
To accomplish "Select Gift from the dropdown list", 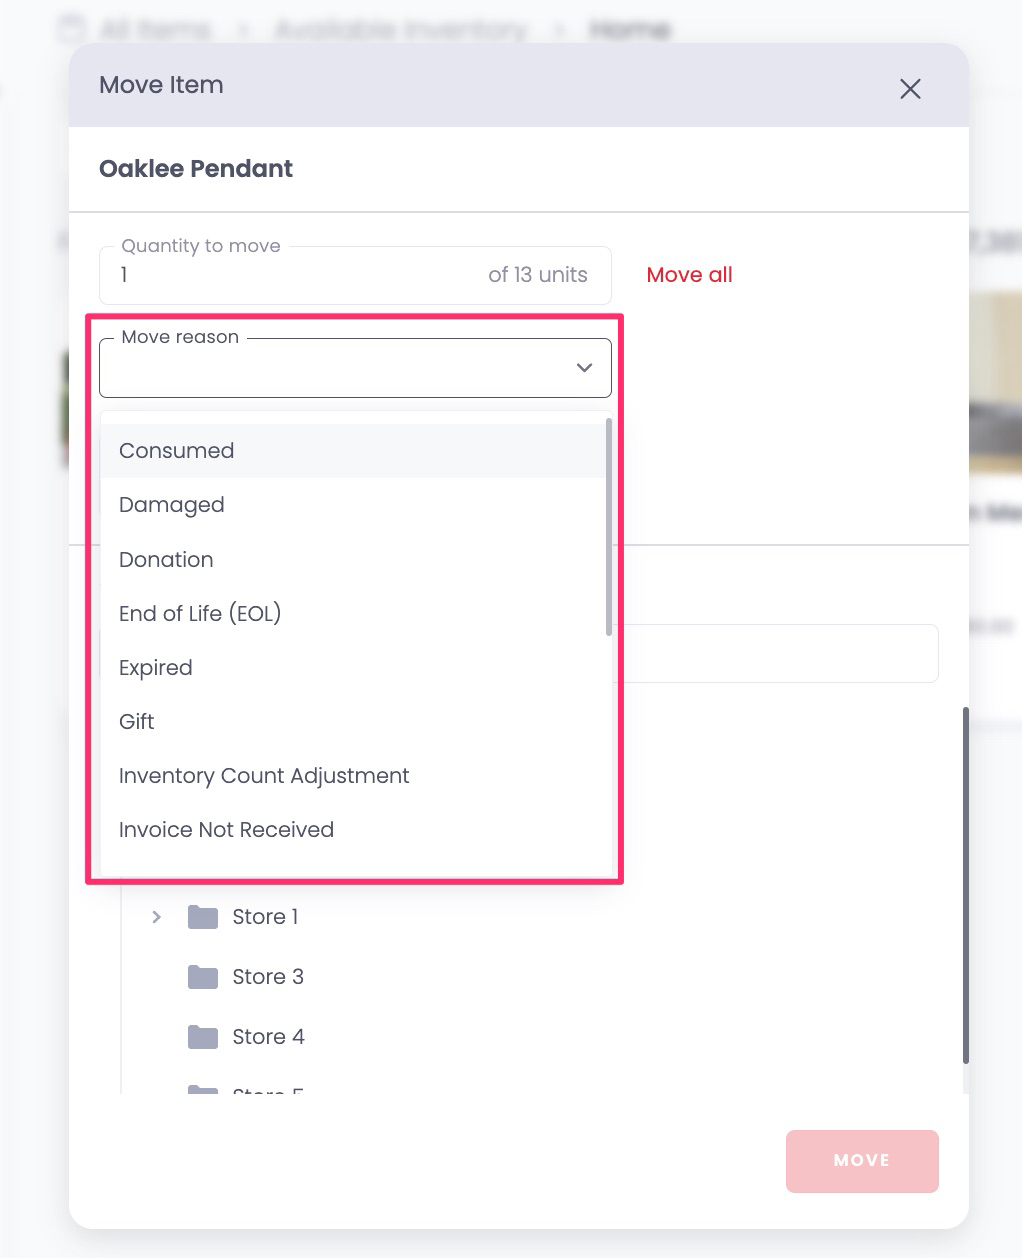I will tap(355, 722).
